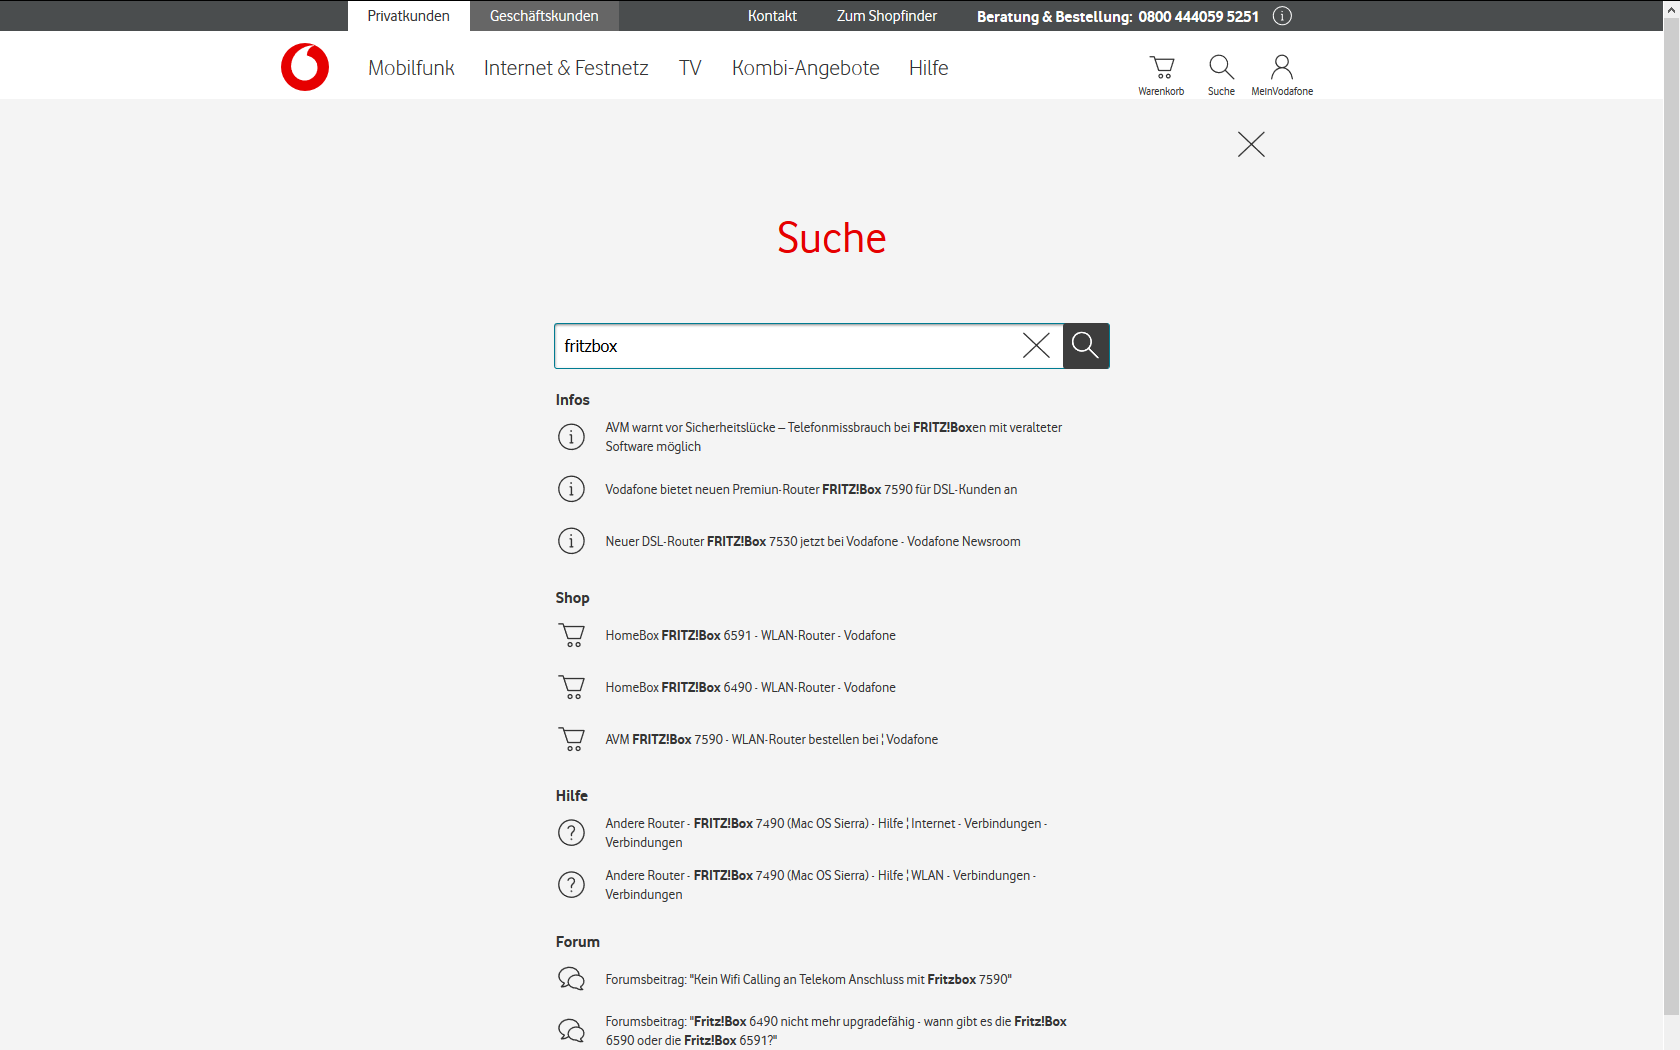Open the TV menu

(690, 68)
